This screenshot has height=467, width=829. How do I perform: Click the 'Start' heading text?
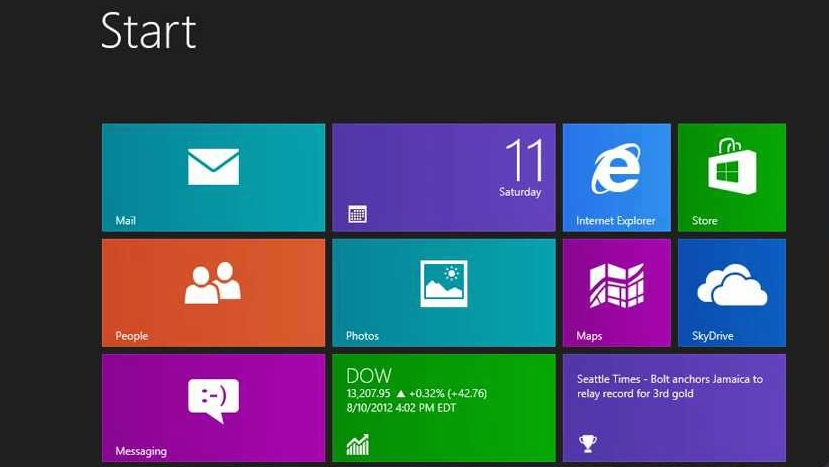(x=148, y=31)
